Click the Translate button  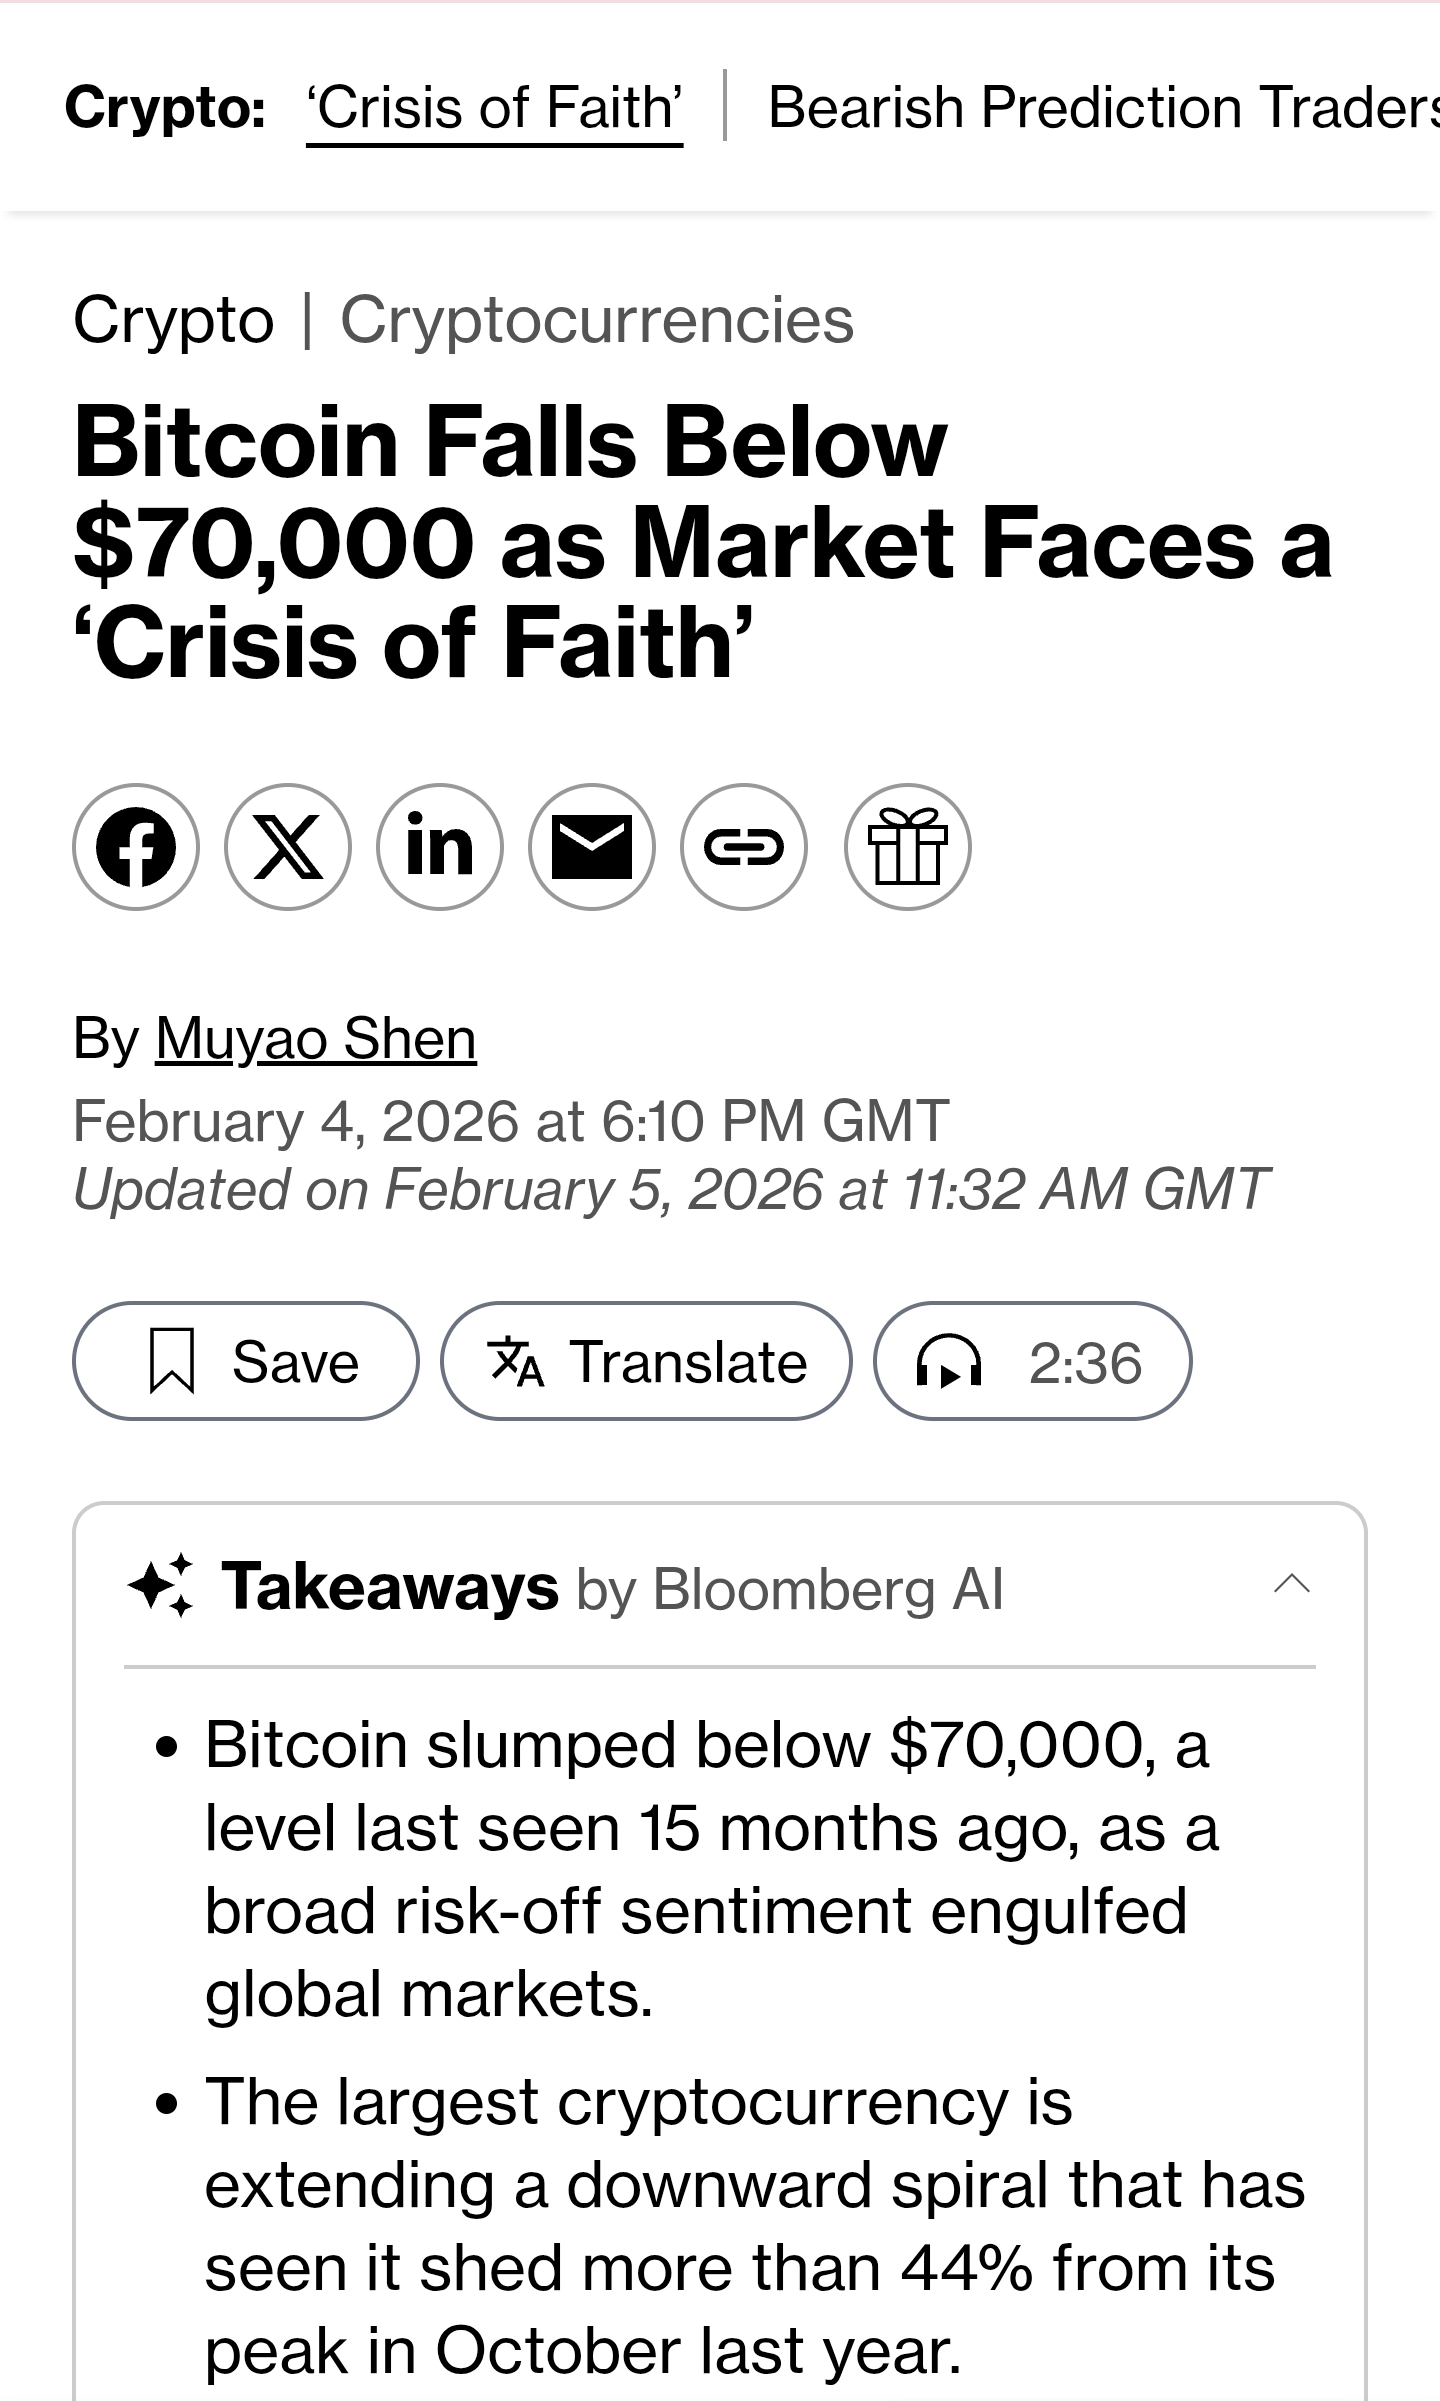click(646, 1361)
